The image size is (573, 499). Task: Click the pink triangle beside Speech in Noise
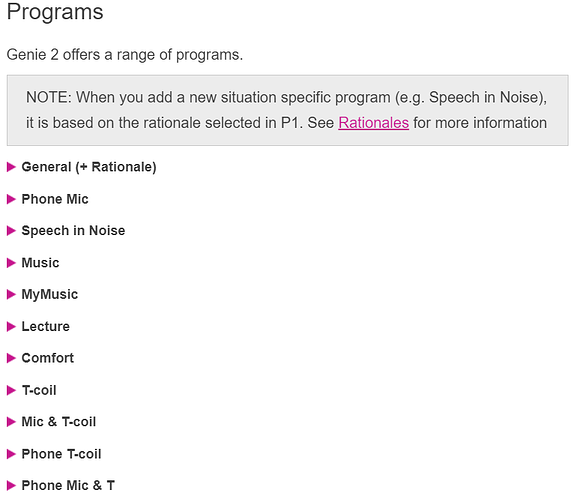pos(11,231)
